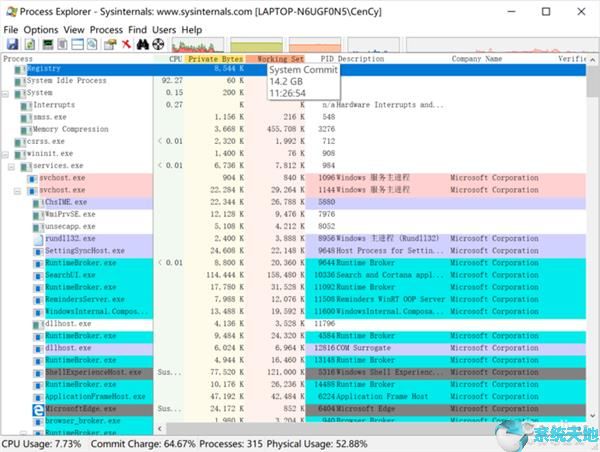
Task: Click the Save toolbar icon
Action: [x=13, y=44]
